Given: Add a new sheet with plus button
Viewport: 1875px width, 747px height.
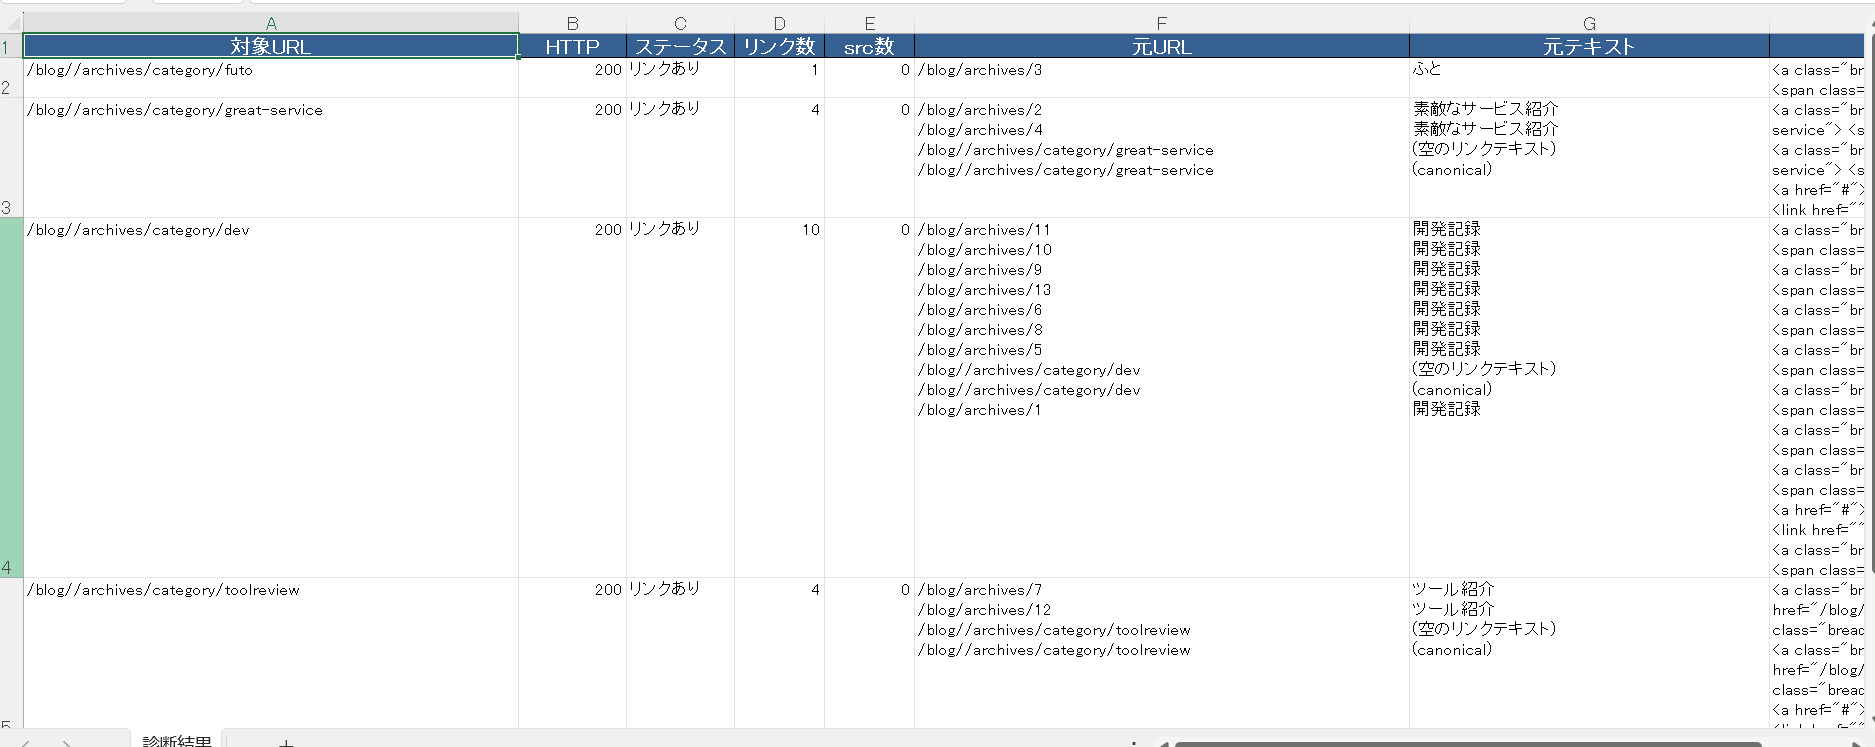Looking at the screenshot, I should click(x=286, y=742).
